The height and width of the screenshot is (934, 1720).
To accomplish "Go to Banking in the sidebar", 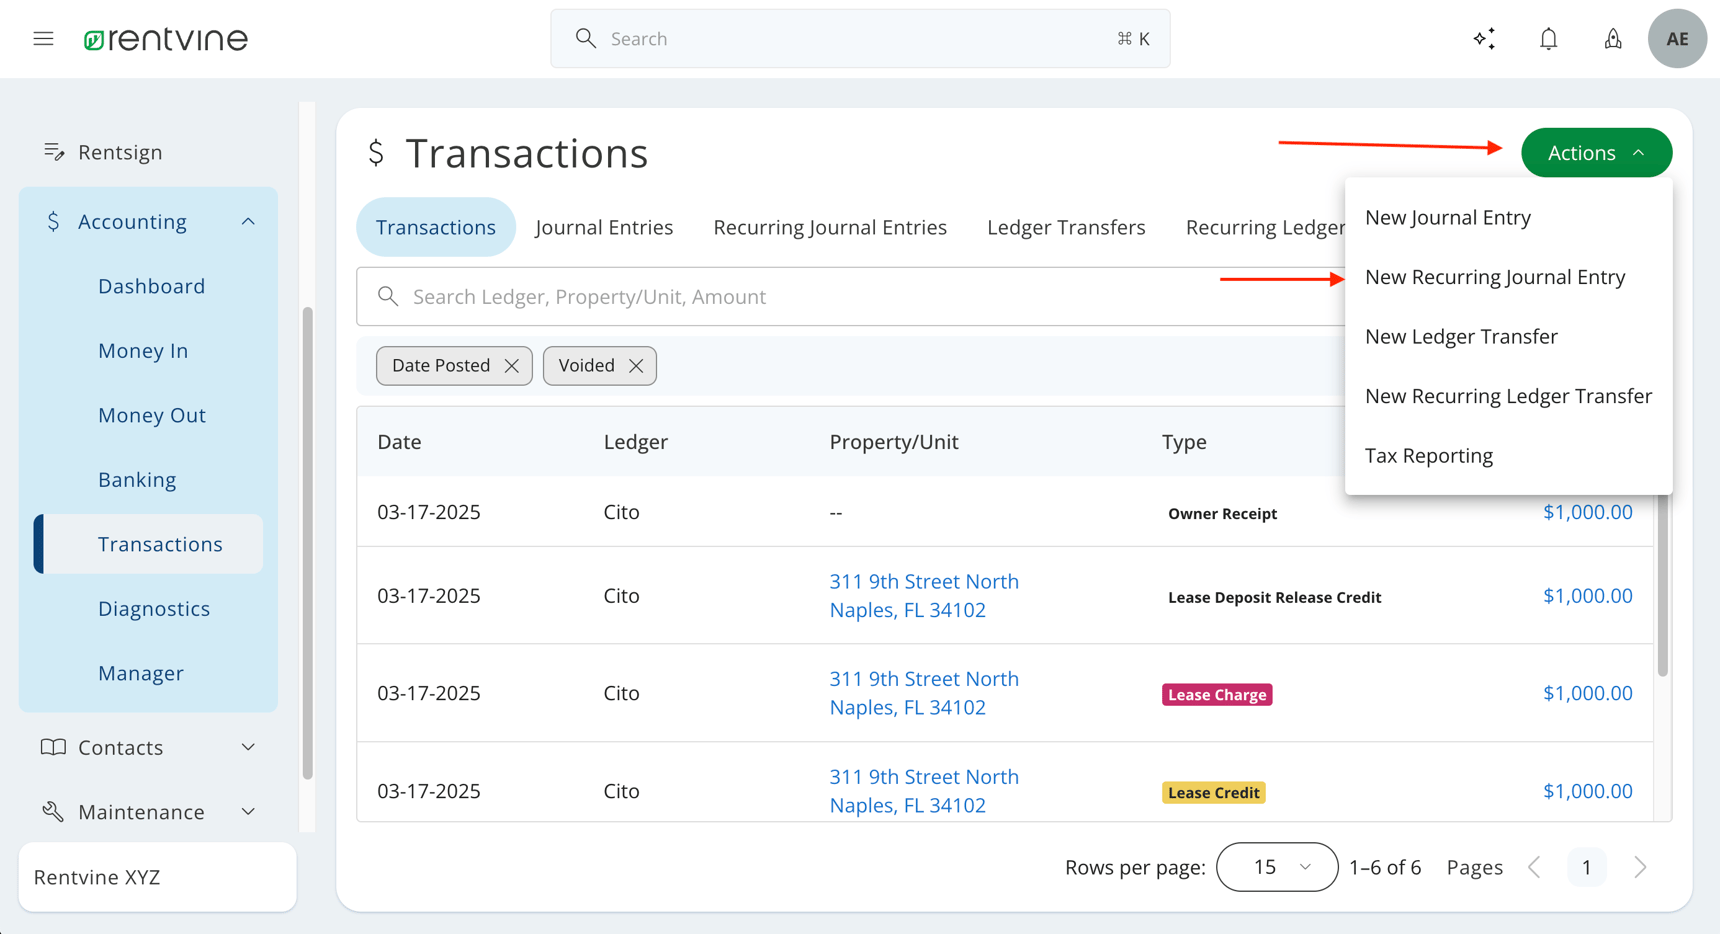I will coord(137,480).
